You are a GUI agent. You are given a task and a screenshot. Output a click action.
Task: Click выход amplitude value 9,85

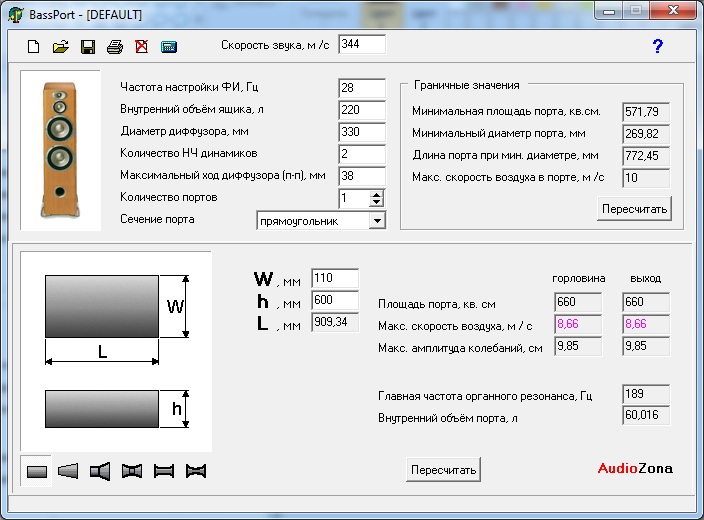[646, 346]
